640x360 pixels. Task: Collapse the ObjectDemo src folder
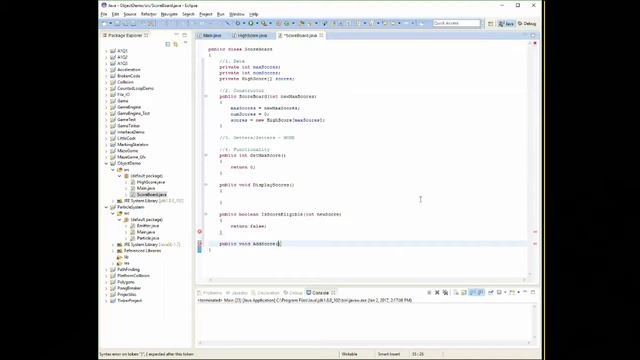pyautogui.click(x=113, y=169)
